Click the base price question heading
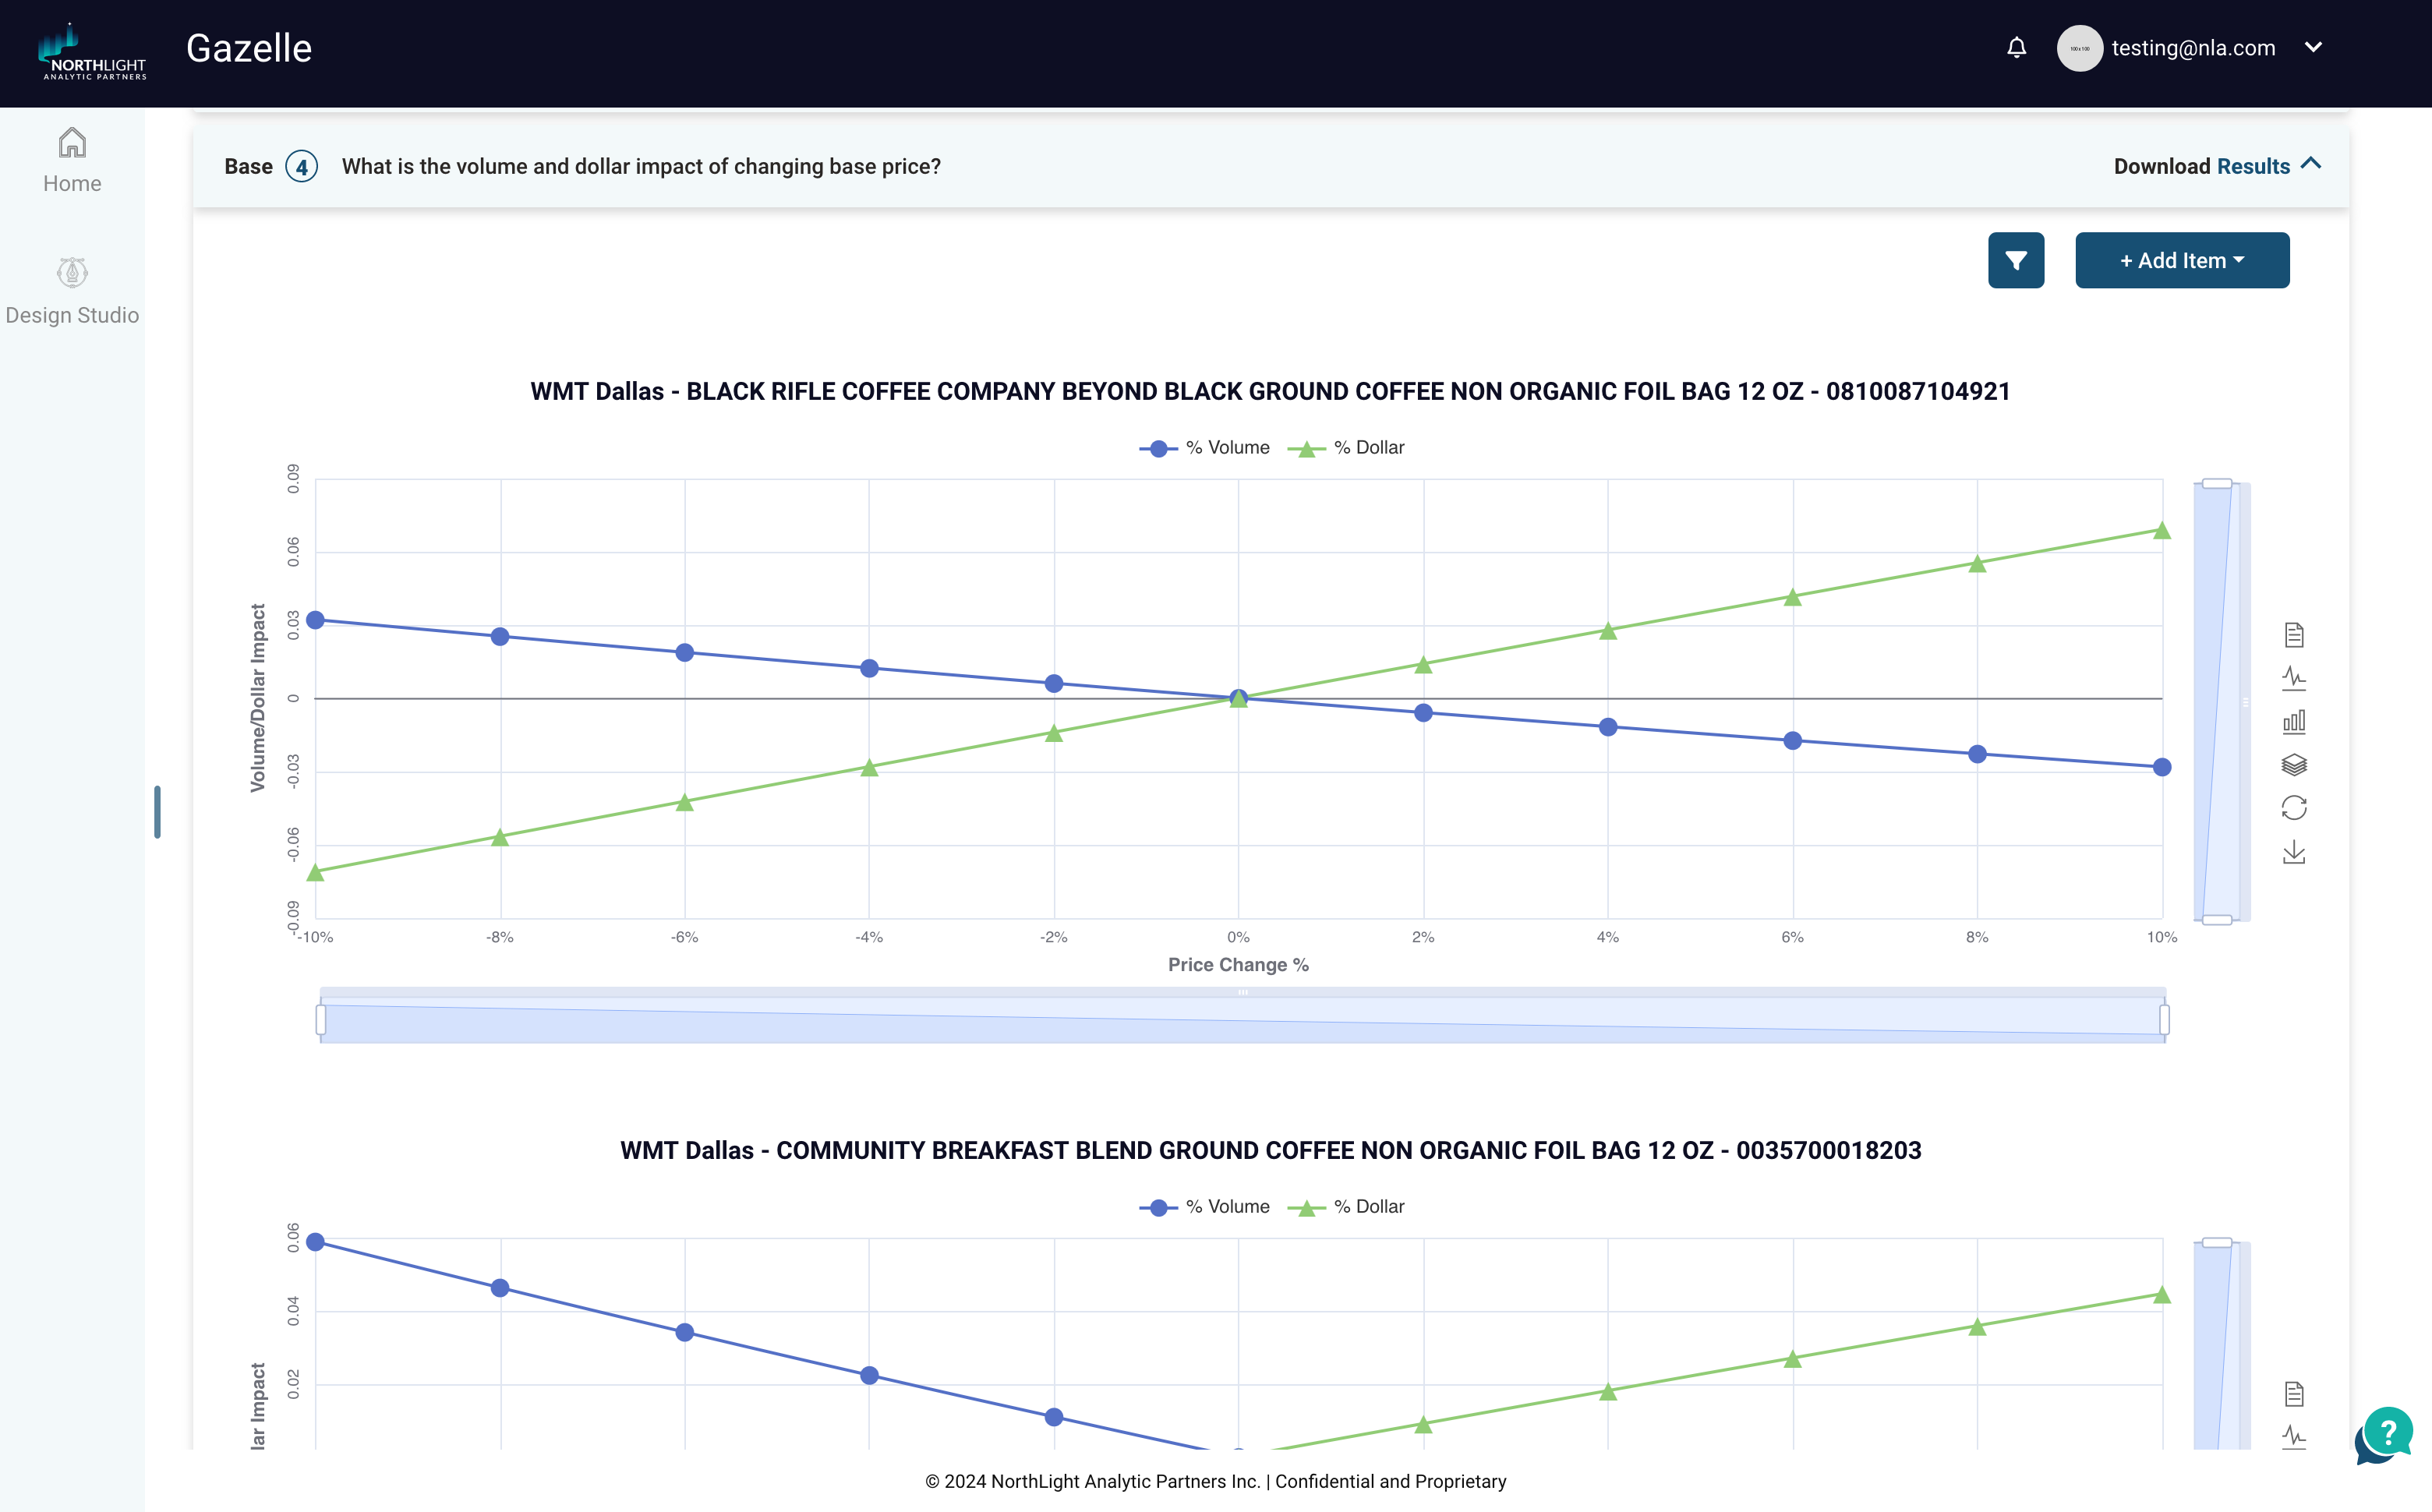The image size is (2432, 1512). [641, 166]
